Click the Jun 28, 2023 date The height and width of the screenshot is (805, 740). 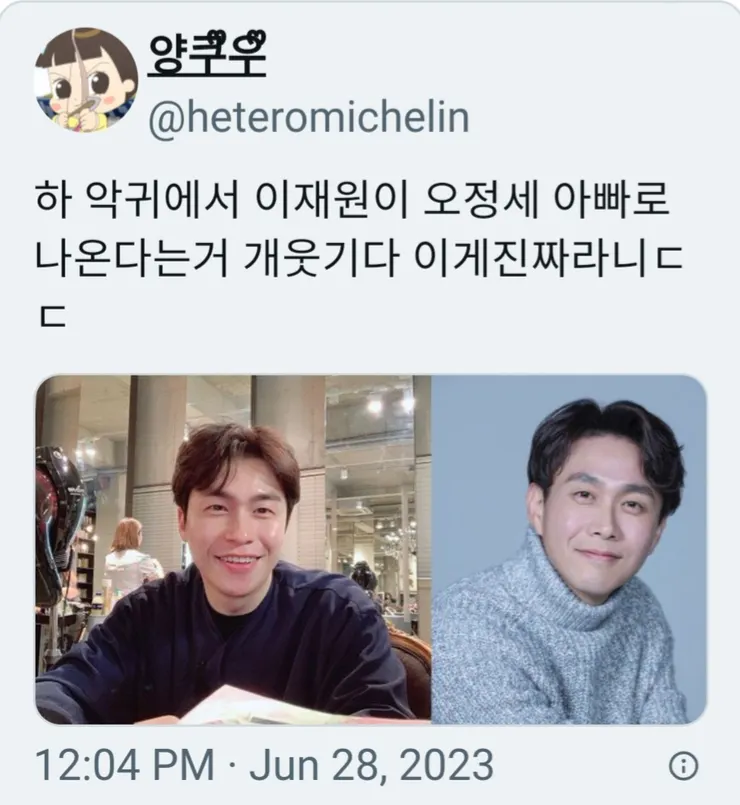click(x=371, y=765)
